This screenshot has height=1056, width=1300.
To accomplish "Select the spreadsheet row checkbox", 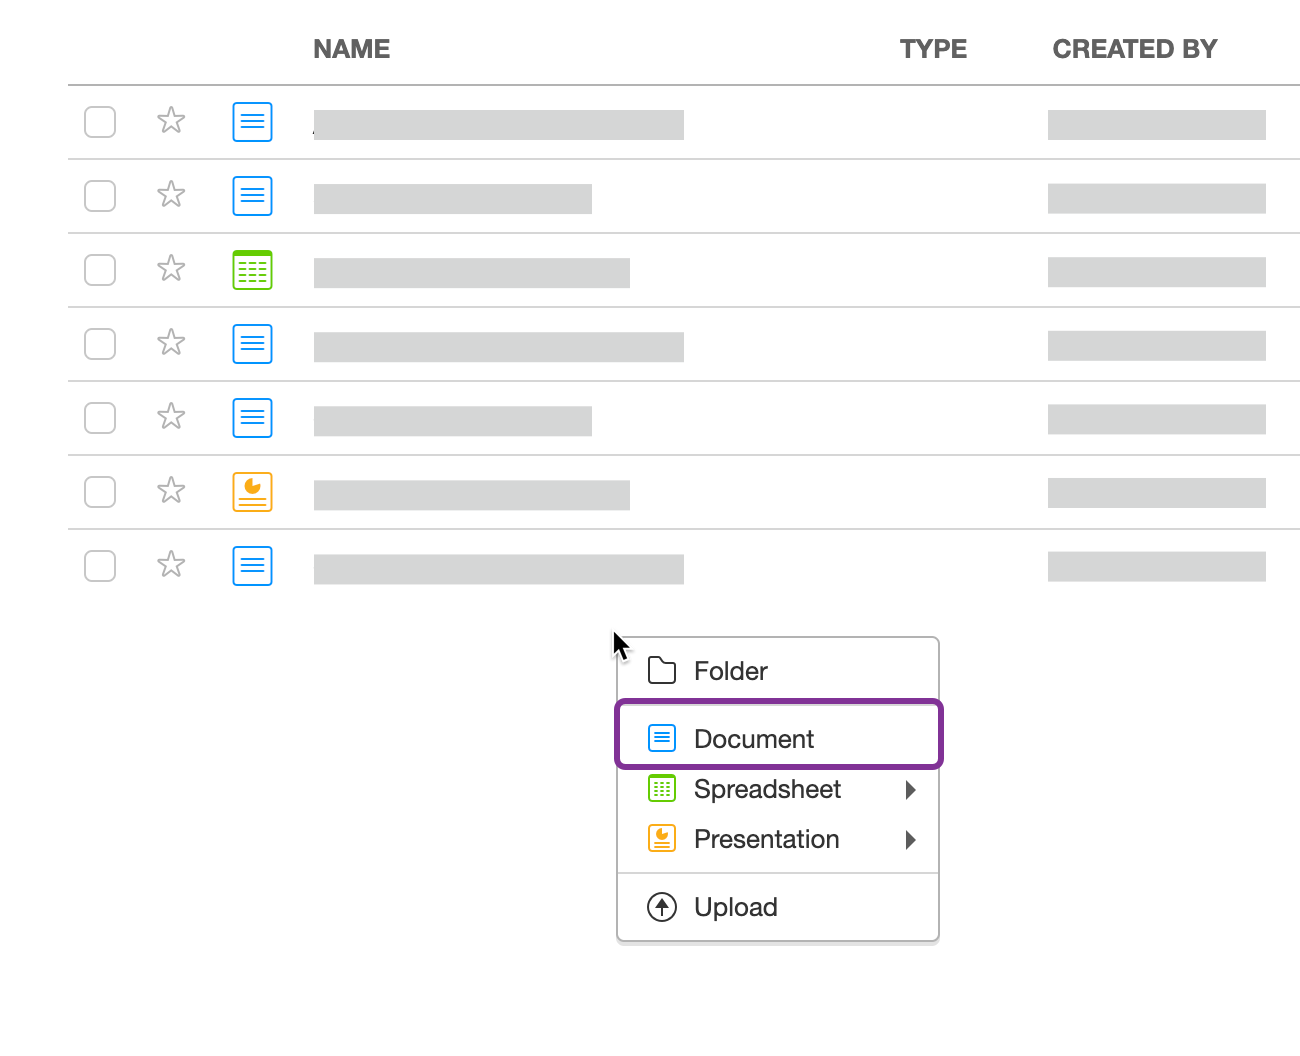I will pyautogui.click(x=100, y=270).
